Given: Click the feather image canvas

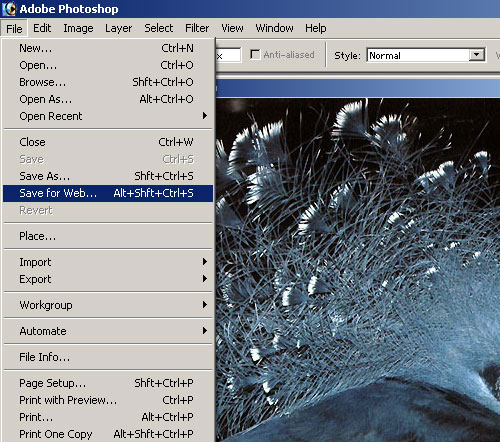Looking at the screenshot, I should (358, 270).
